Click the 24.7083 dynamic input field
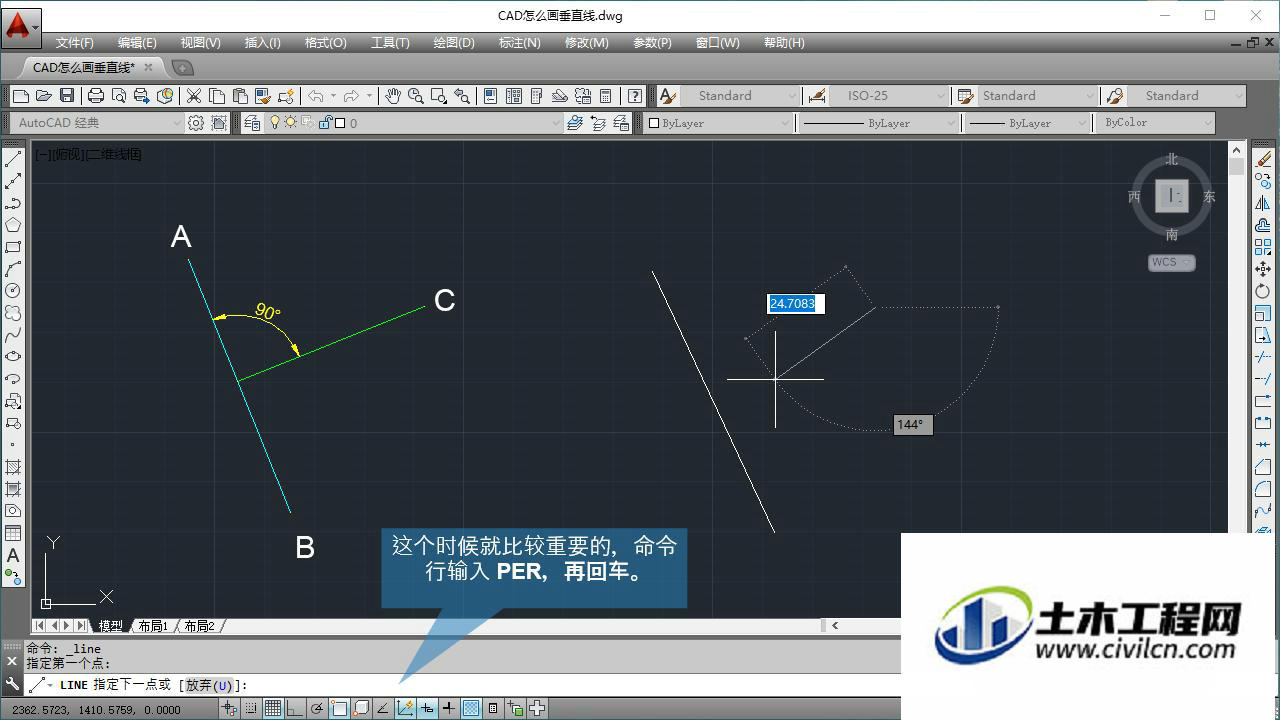Viewport: 1280px width, 720px height. 795,303
